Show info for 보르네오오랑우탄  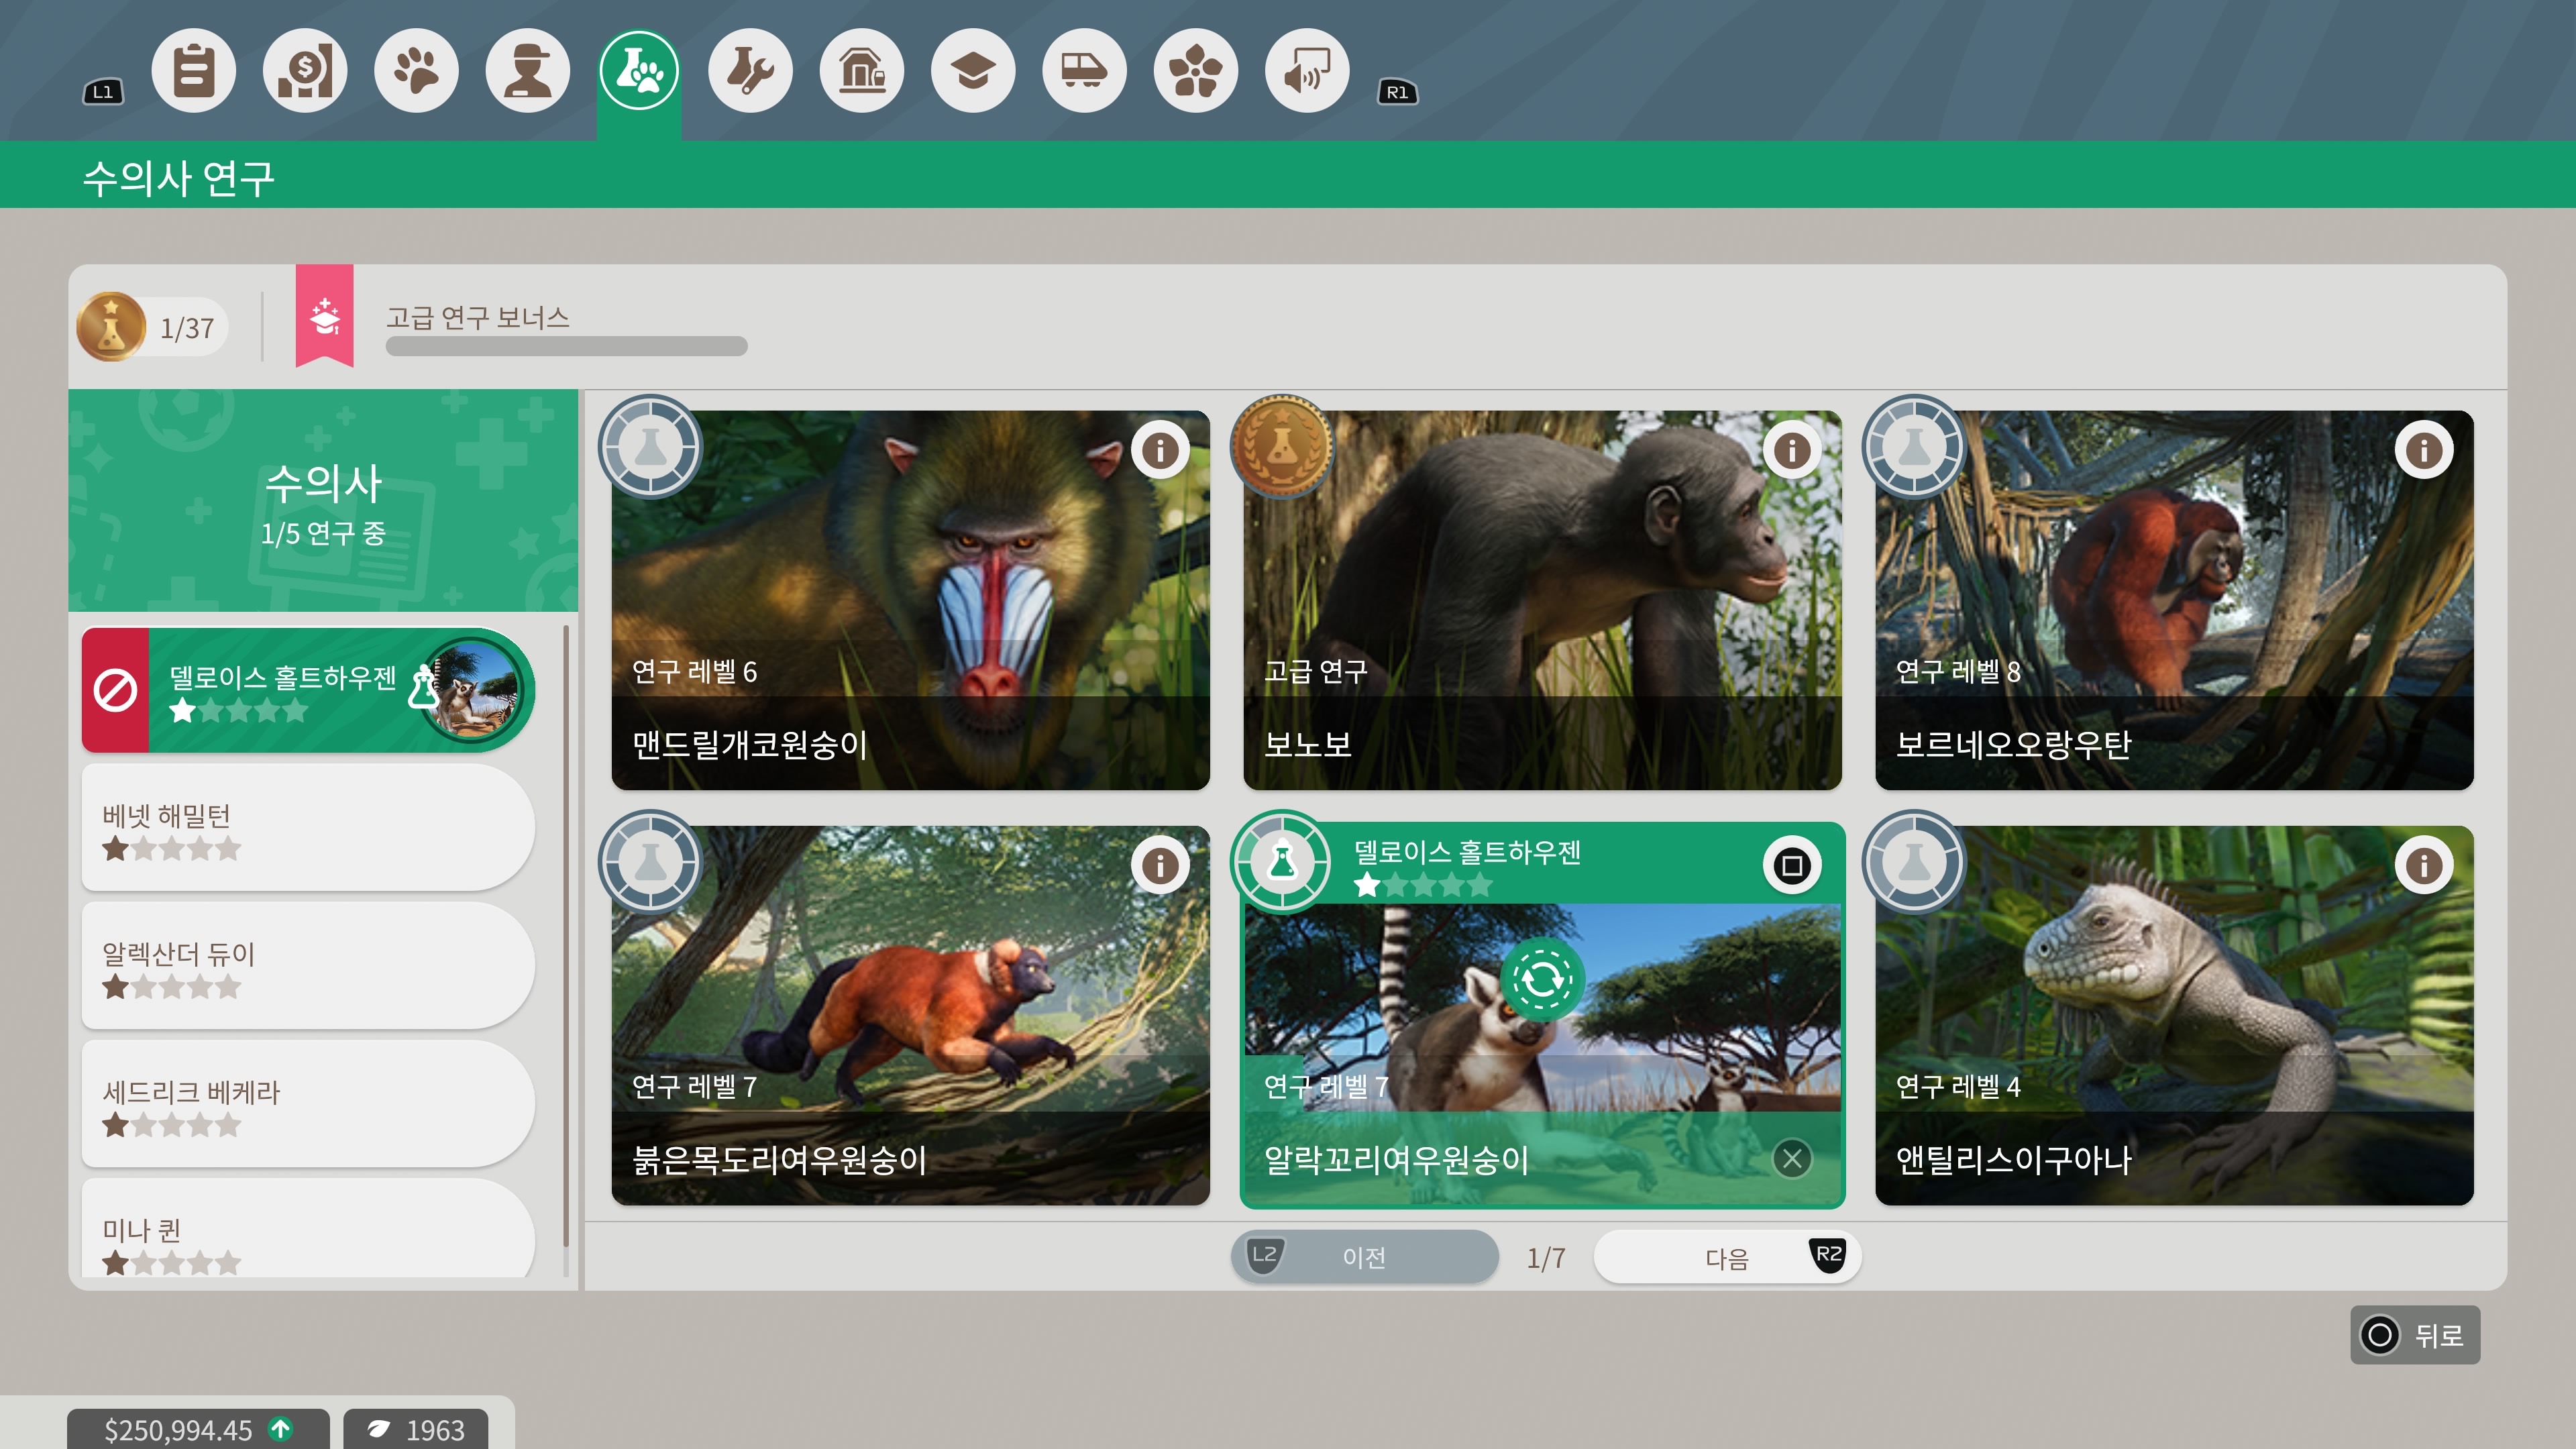click(2424, 451)
